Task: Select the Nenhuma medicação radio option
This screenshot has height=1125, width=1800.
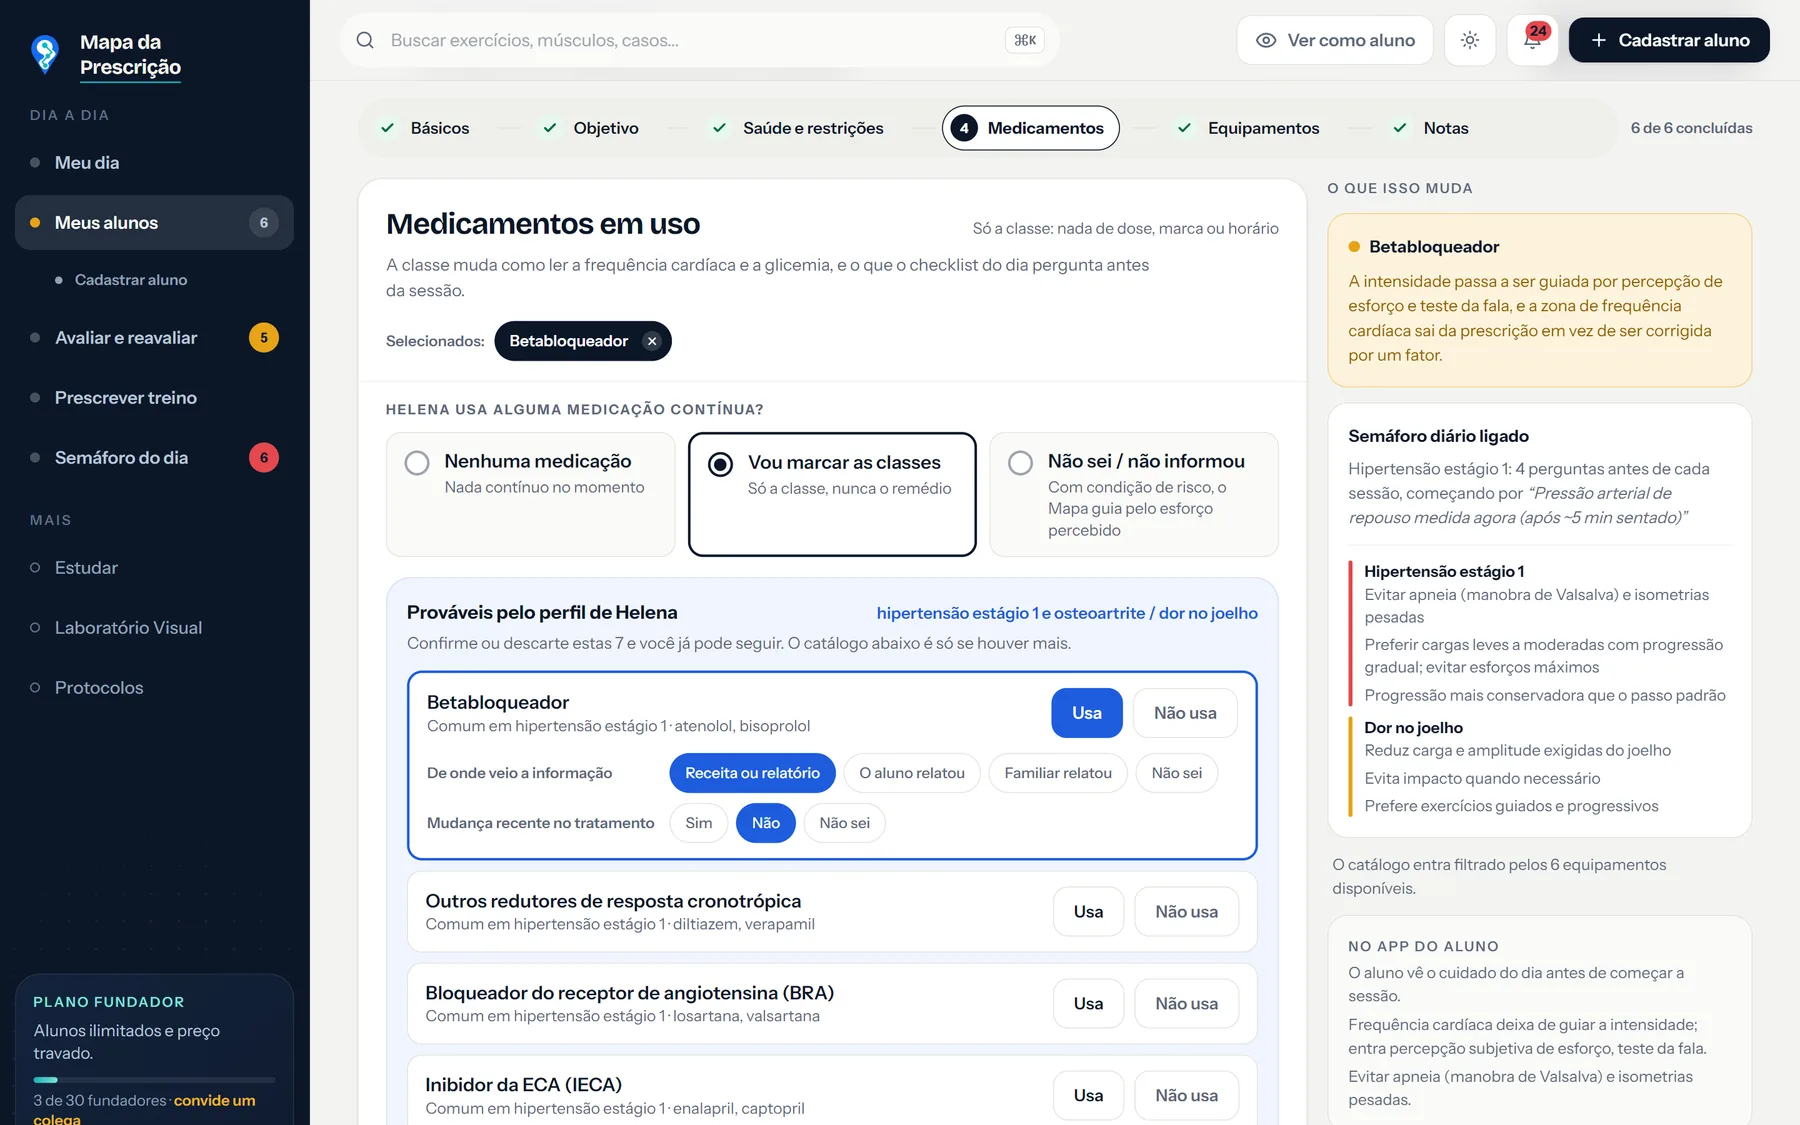Action: click(531, 494)
